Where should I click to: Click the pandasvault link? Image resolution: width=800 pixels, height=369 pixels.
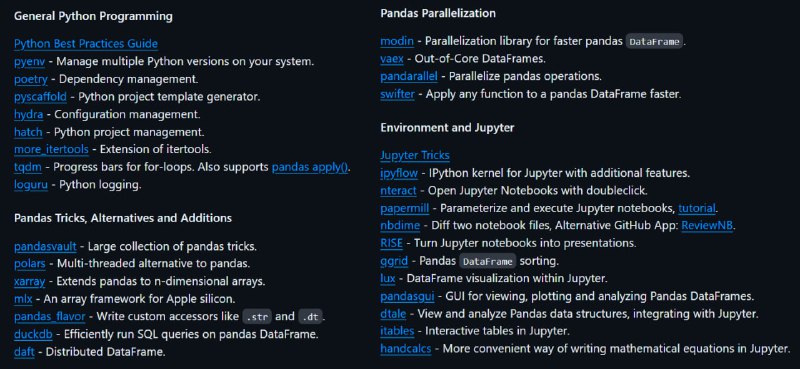45,247
